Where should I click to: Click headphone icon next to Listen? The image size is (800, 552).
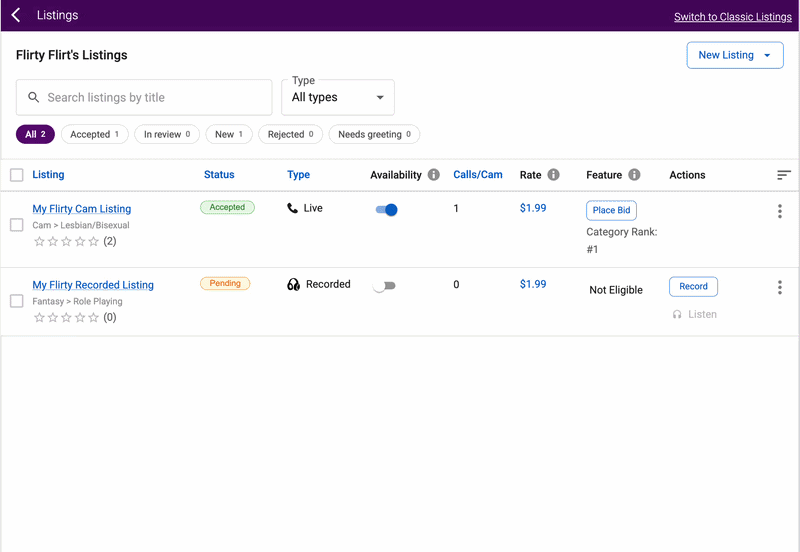(677, 314)
